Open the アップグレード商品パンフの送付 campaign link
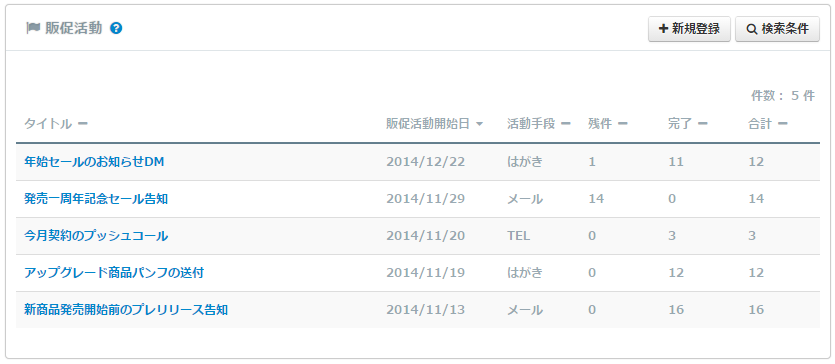This screenshot has height=364, width=835. coord(114,273)
